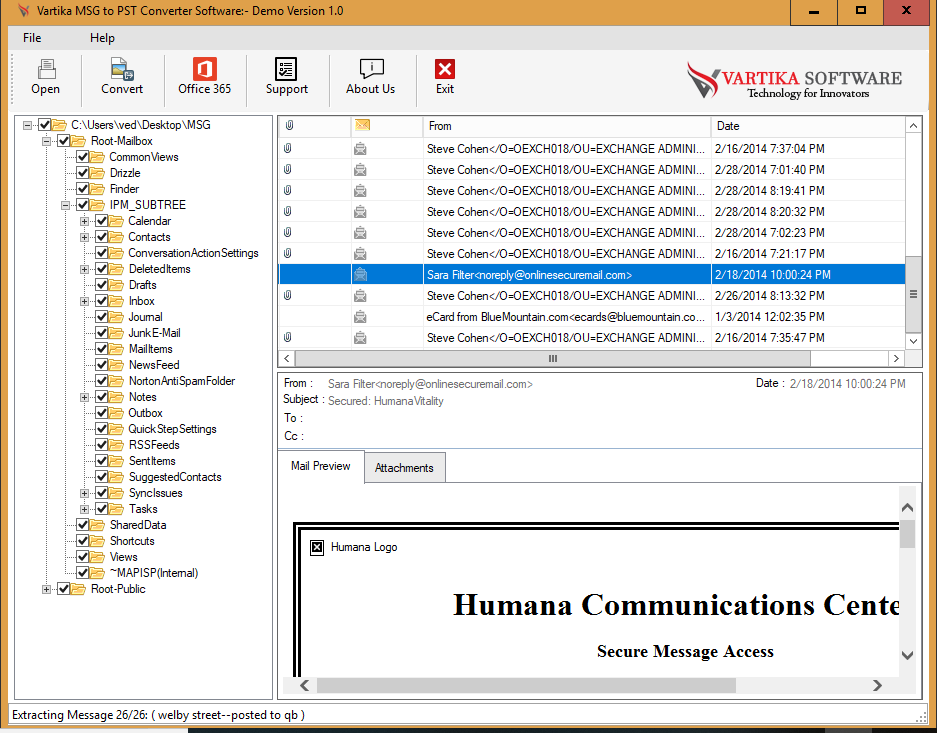The width and height of the screenshot is (937, 733).
Task: Sort messages by the Date column header
Action: (808, 126)
